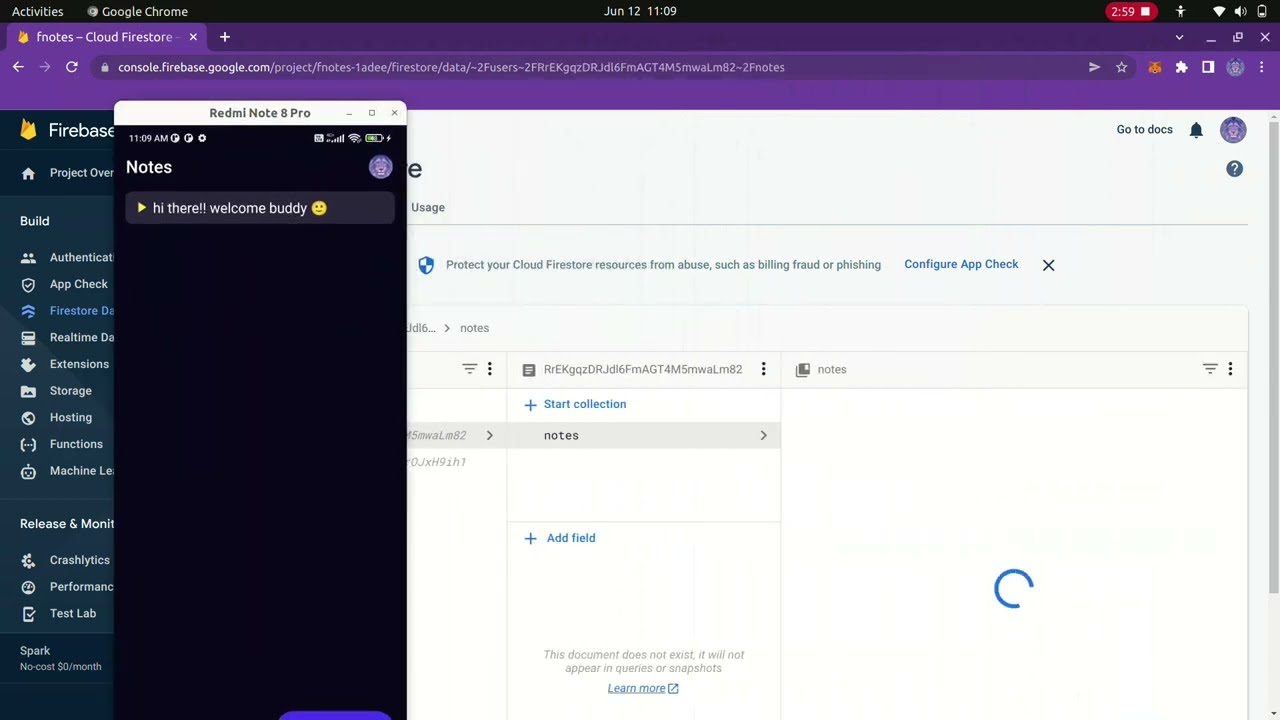Click notes breadcrumb in path
This screenshot has height=720, width=1280.
pyautogui.click(x=474, y=328)
